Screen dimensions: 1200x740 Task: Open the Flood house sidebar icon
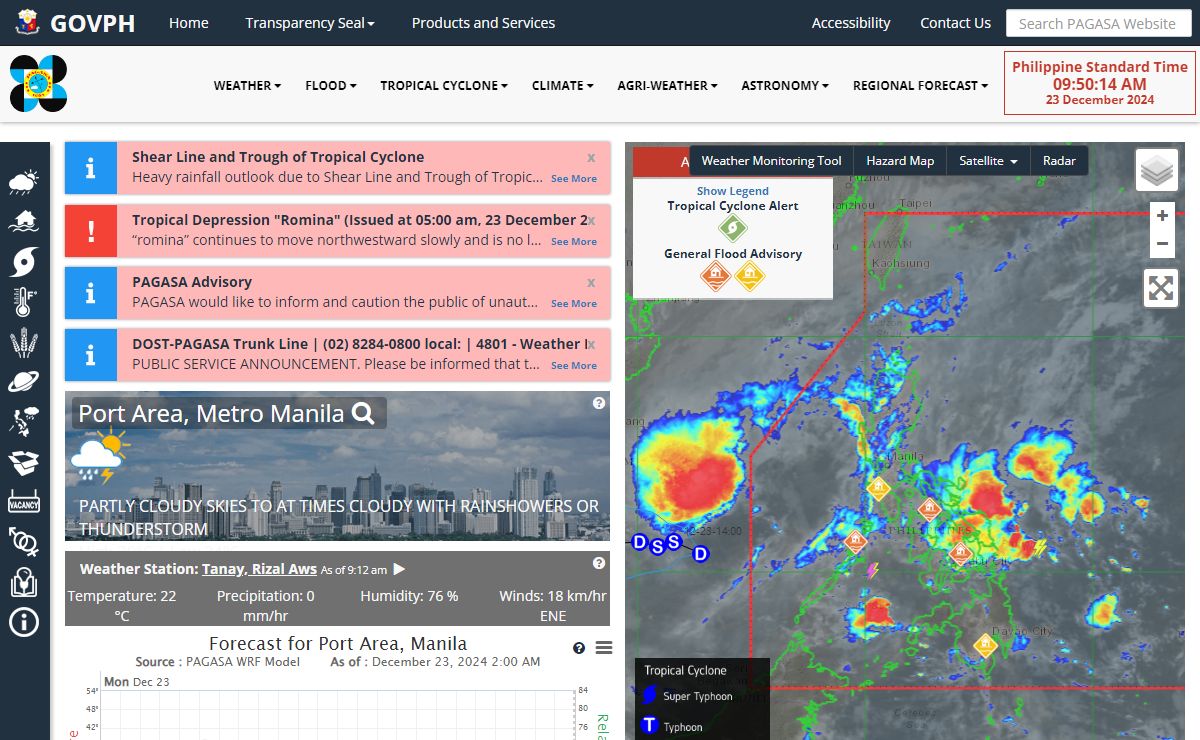point(24,221)
